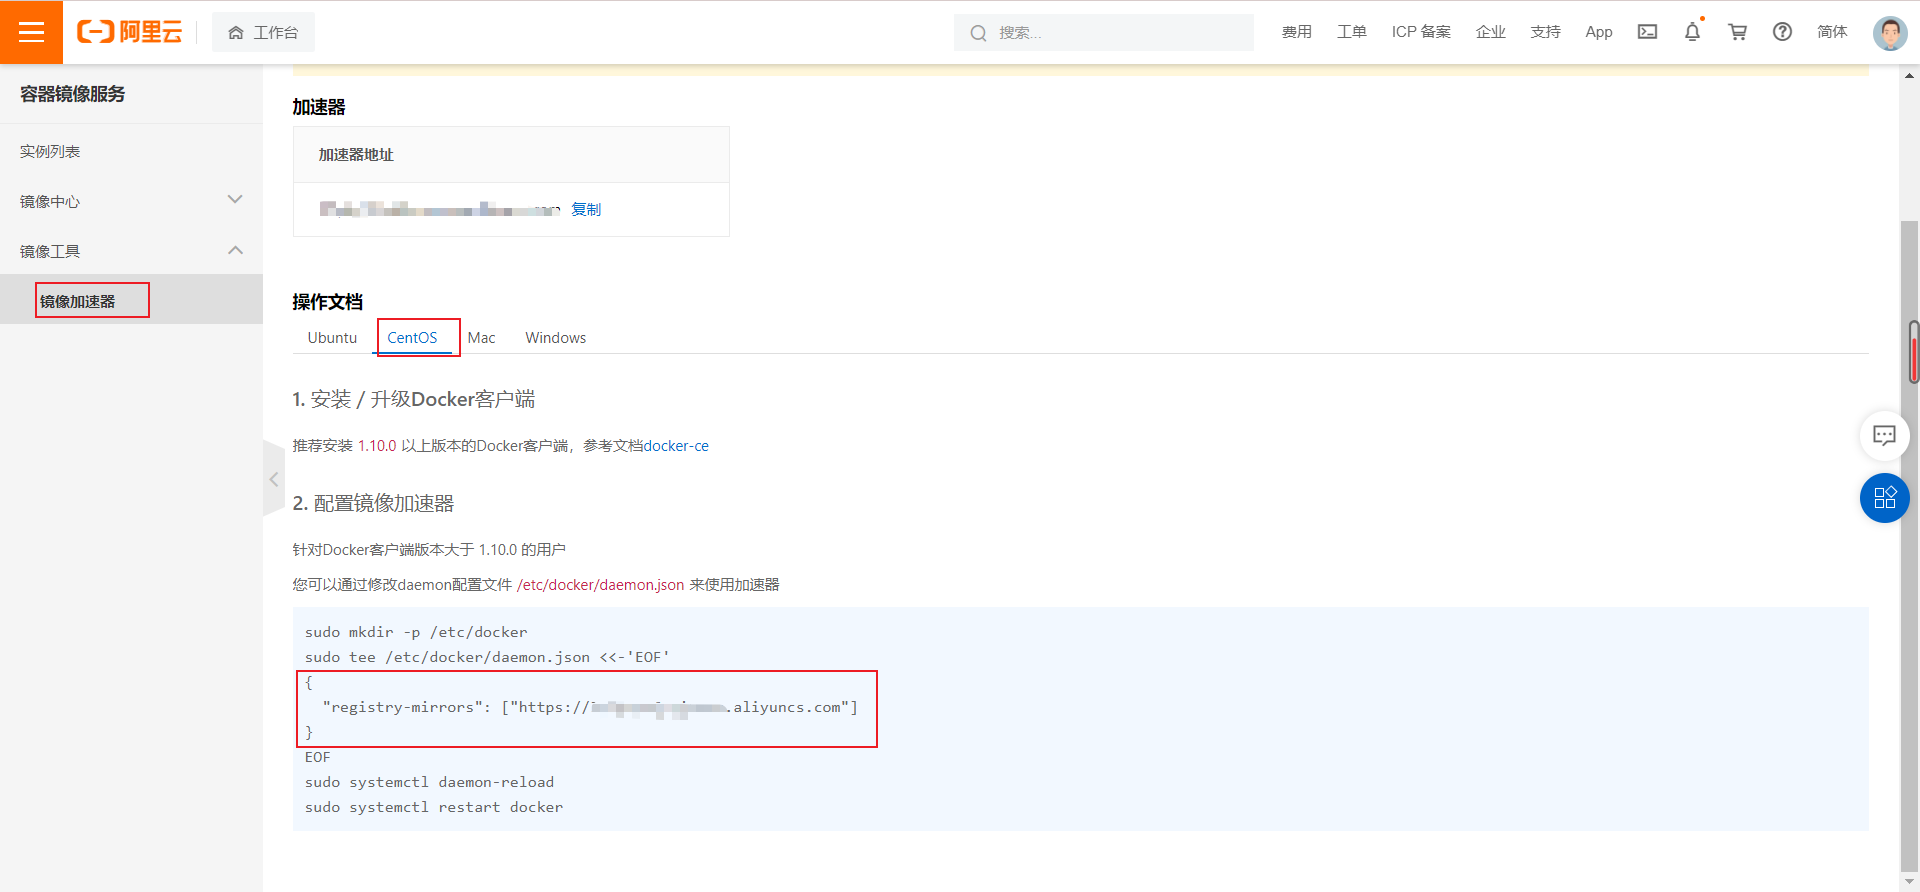
Task: Click the /etc/docker/daemon.json path text
Action: [601, 585]
